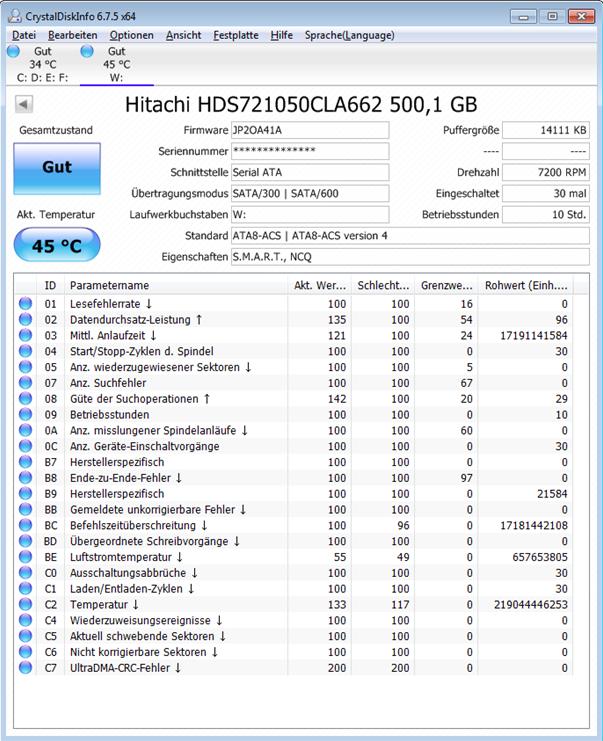
Task: Click the Standard field ATA8-ACS
Action: (x=410, y=235)
